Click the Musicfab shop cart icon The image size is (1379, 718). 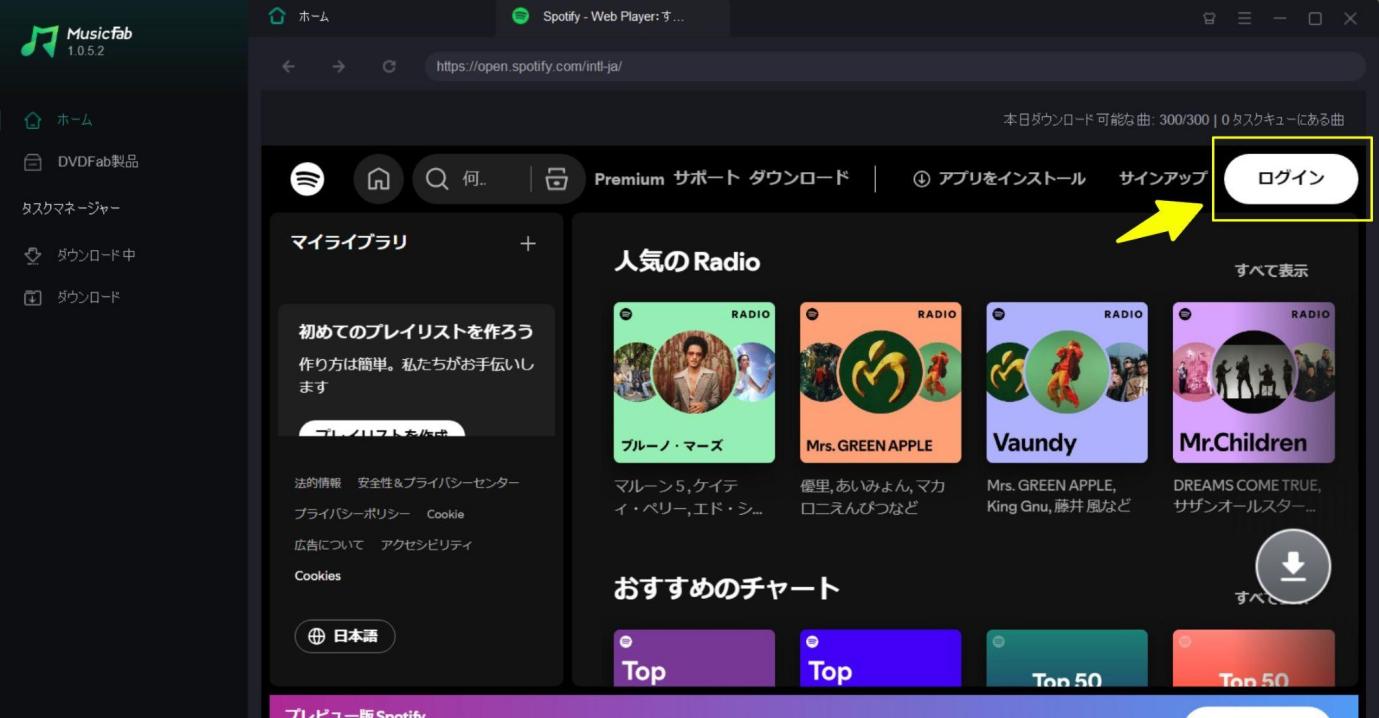point(1209,18)
